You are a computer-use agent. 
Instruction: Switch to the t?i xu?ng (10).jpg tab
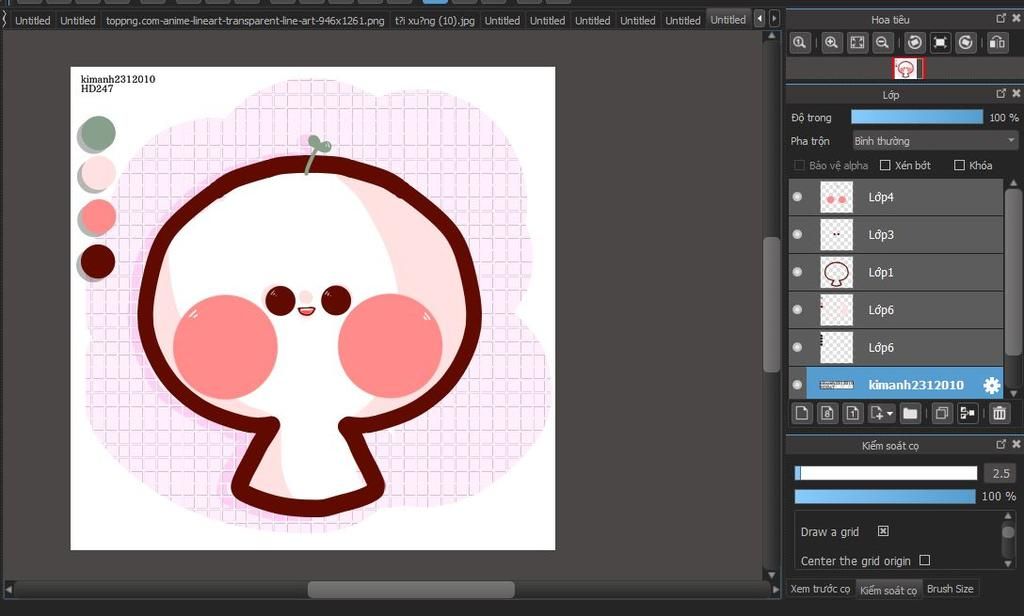click(x=435, y=20)
